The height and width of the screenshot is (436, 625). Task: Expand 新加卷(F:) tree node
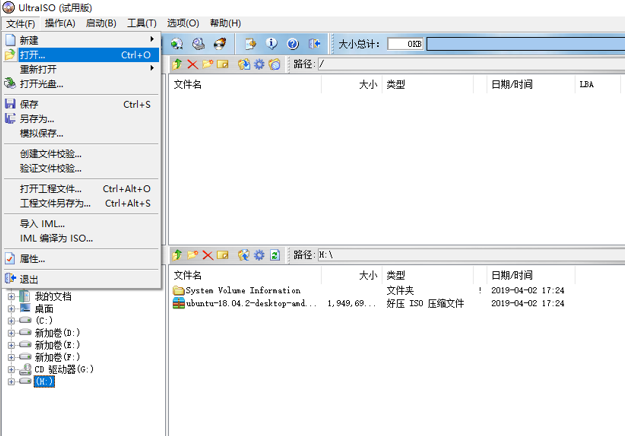point(11,357)
